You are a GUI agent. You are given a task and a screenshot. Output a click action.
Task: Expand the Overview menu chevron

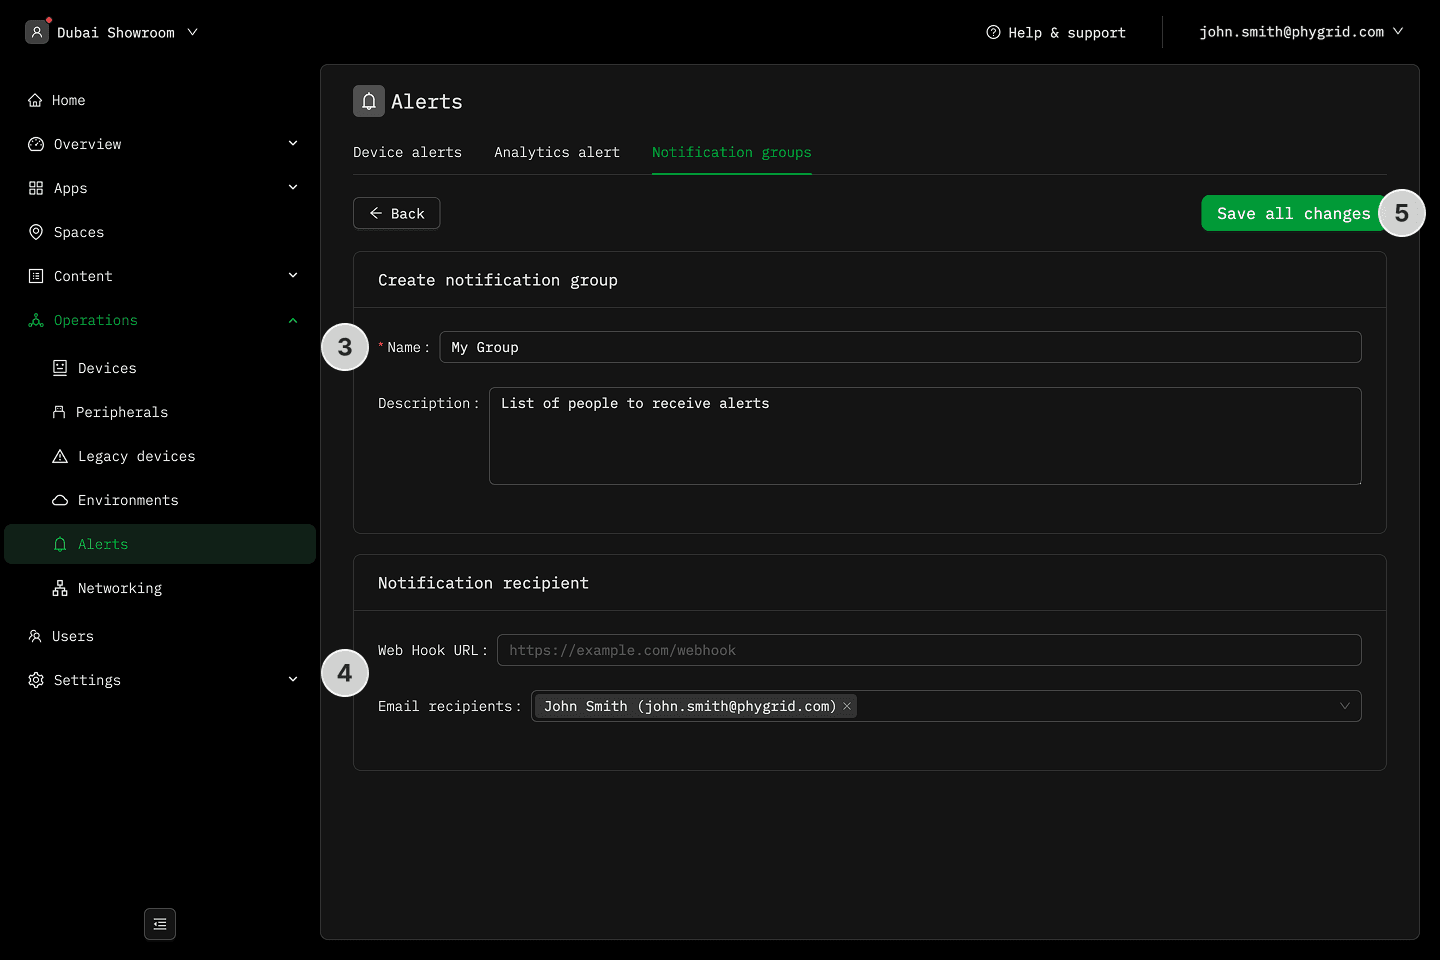coord(293,144)
